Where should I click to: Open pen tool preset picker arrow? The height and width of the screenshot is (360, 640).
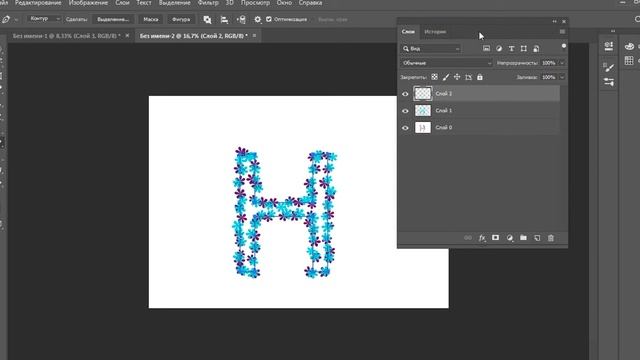click(x=16, y=19)
